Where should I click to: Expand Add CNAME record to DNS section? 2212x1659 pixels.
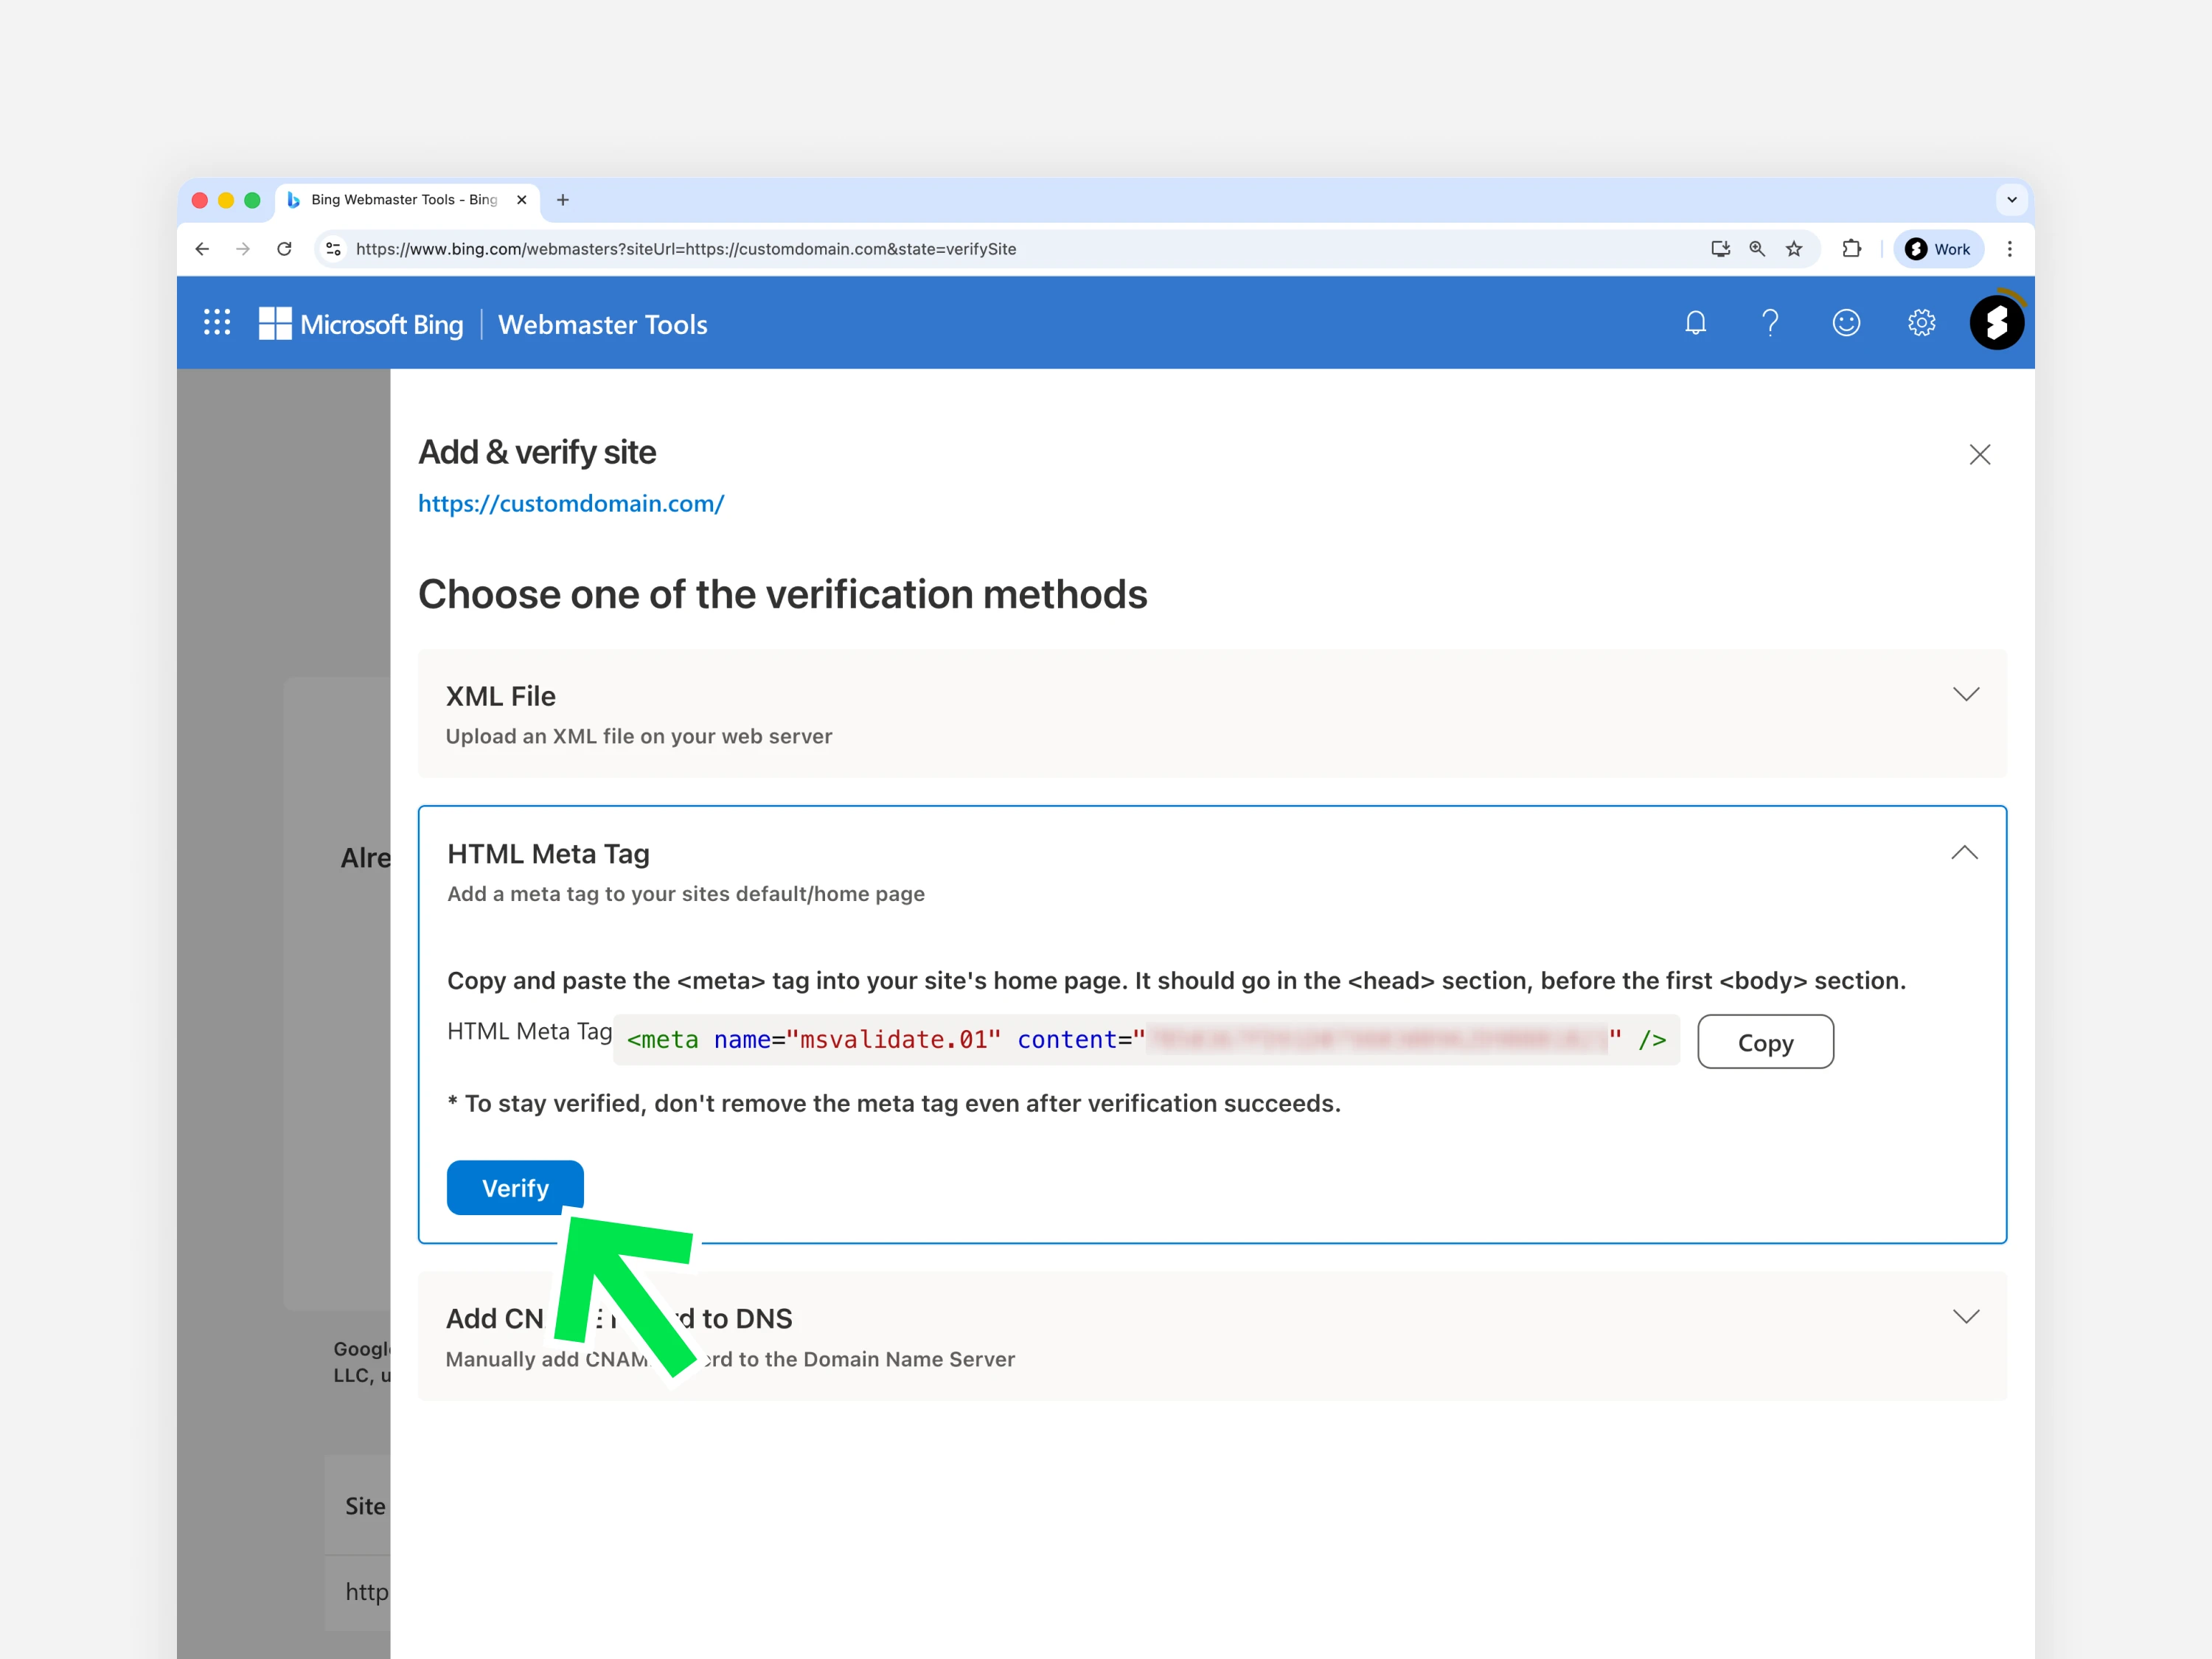click(x=1965, y=1316)
